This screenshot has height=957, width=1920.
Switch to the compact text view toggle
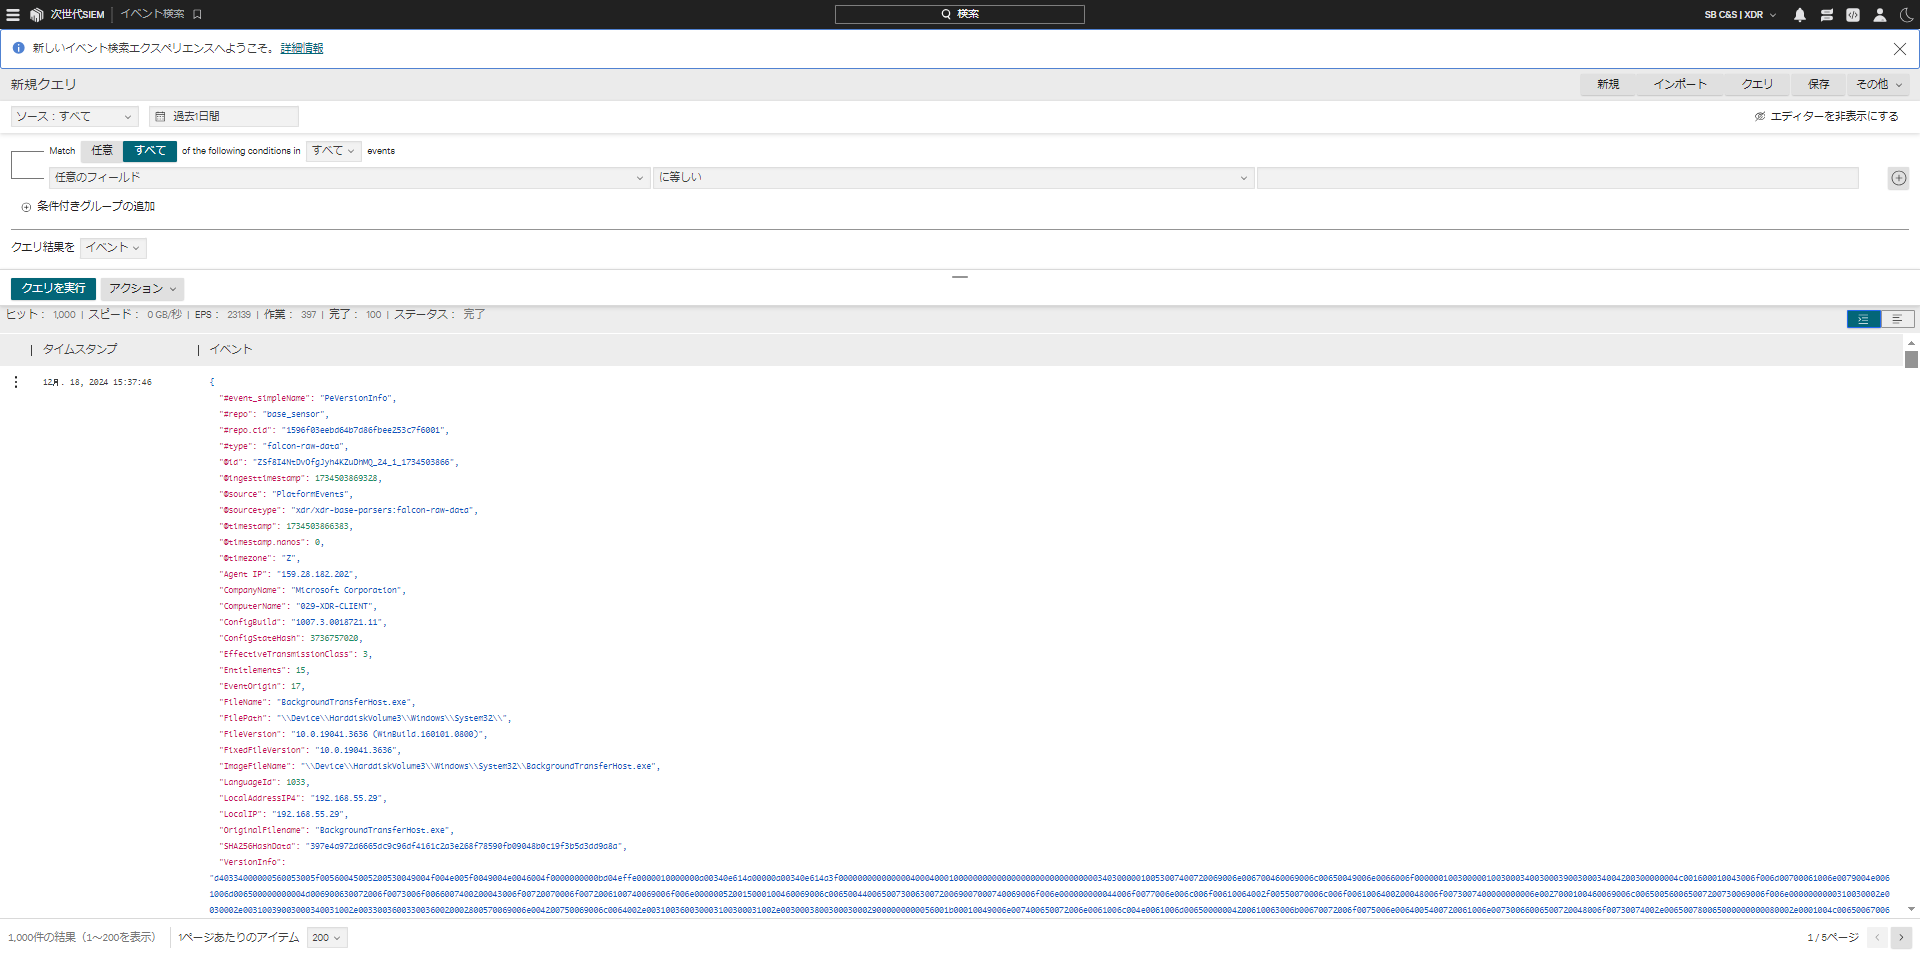pyautogui.click(x=1897, y=319)
